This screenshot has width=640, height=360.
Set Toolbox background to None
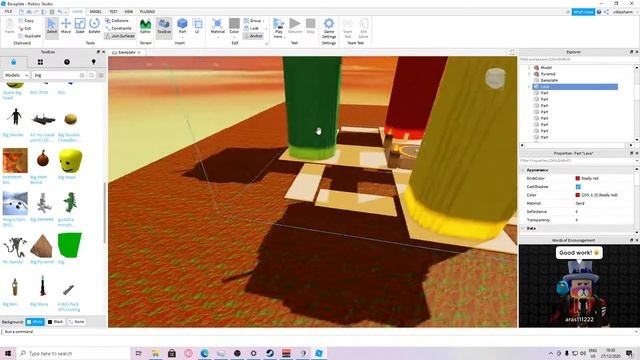pyautogui.click(x=76, y=322)
